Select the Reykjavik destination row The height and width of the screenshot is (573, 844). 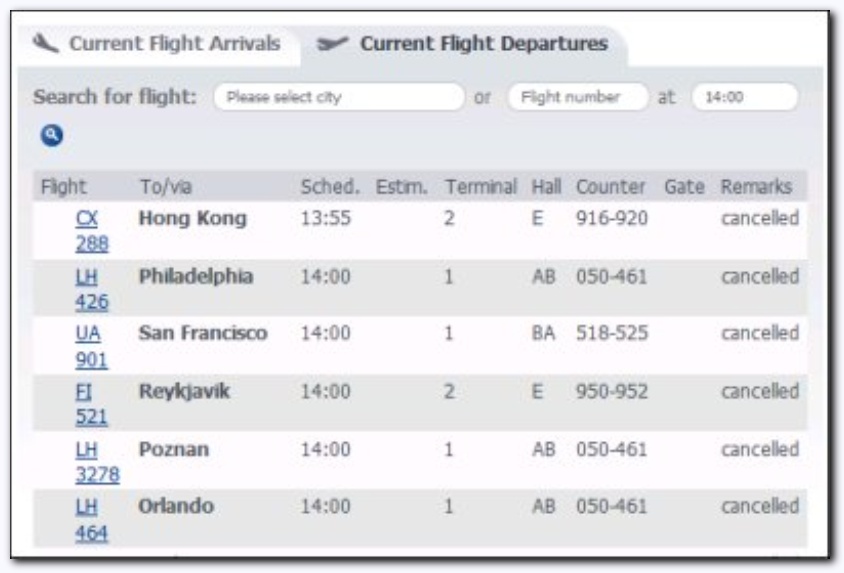[420, 404]
